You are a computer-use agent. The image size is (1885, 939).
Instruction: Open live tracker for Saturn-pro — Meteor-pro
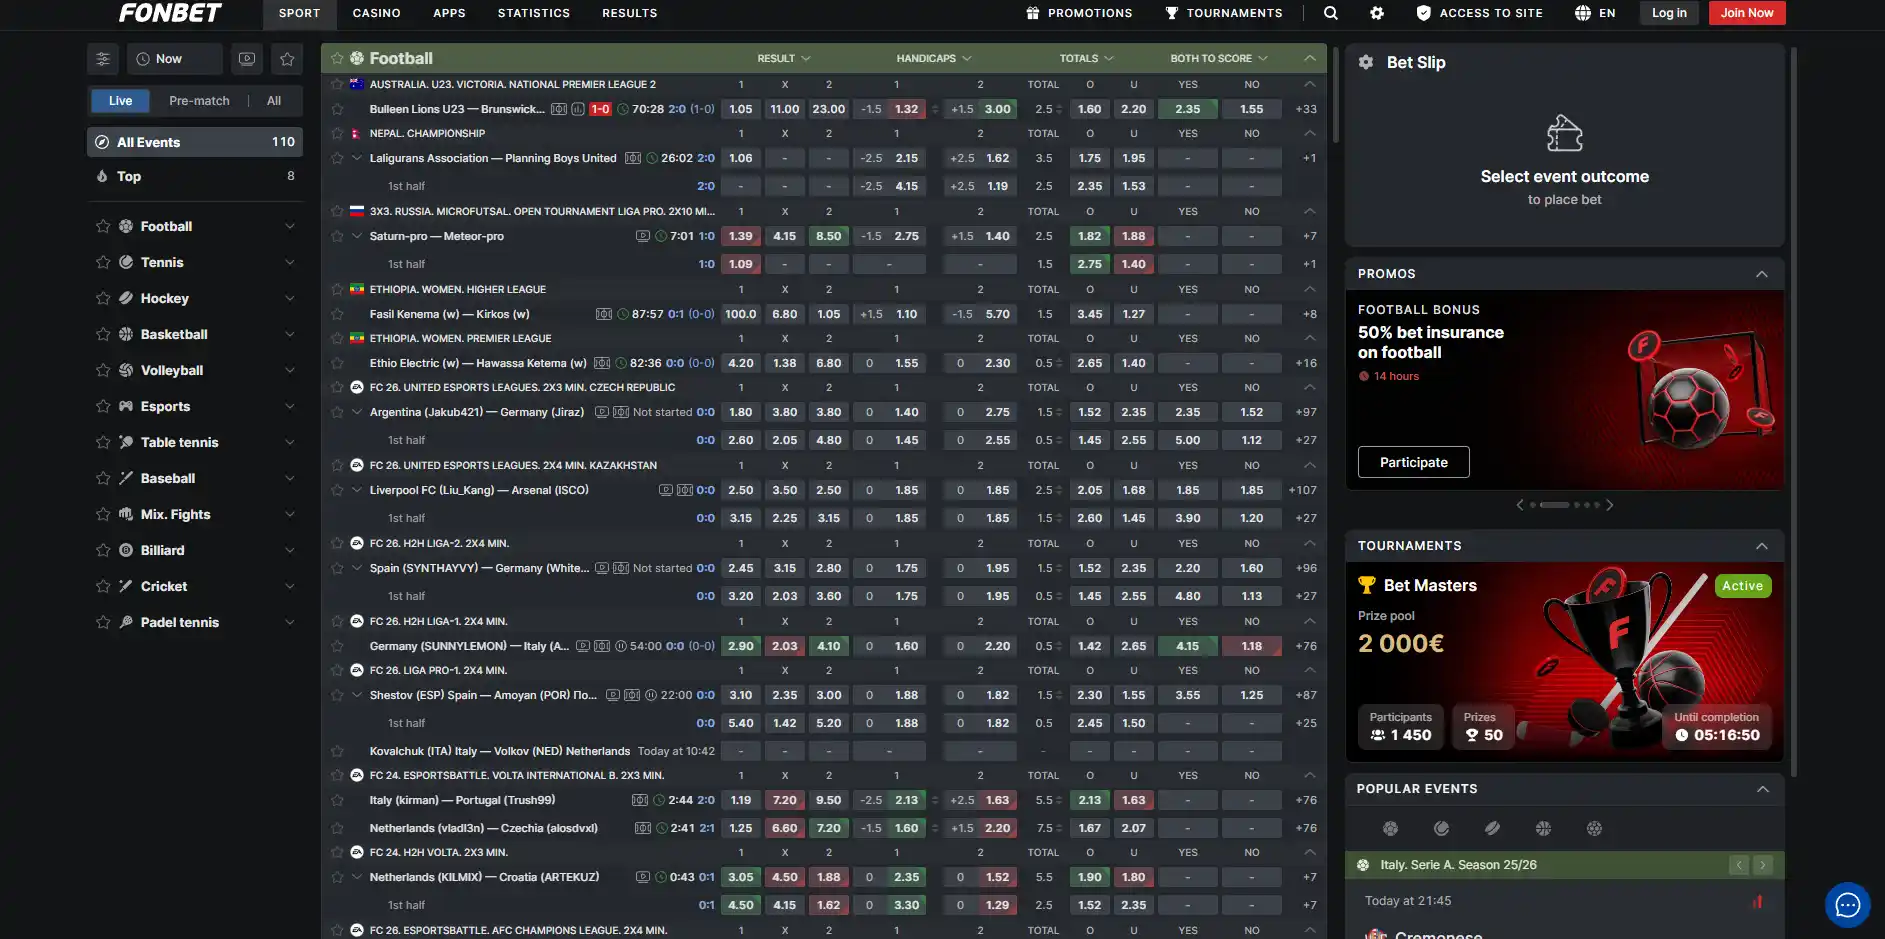pyautogui.click(x=643, y=236)
